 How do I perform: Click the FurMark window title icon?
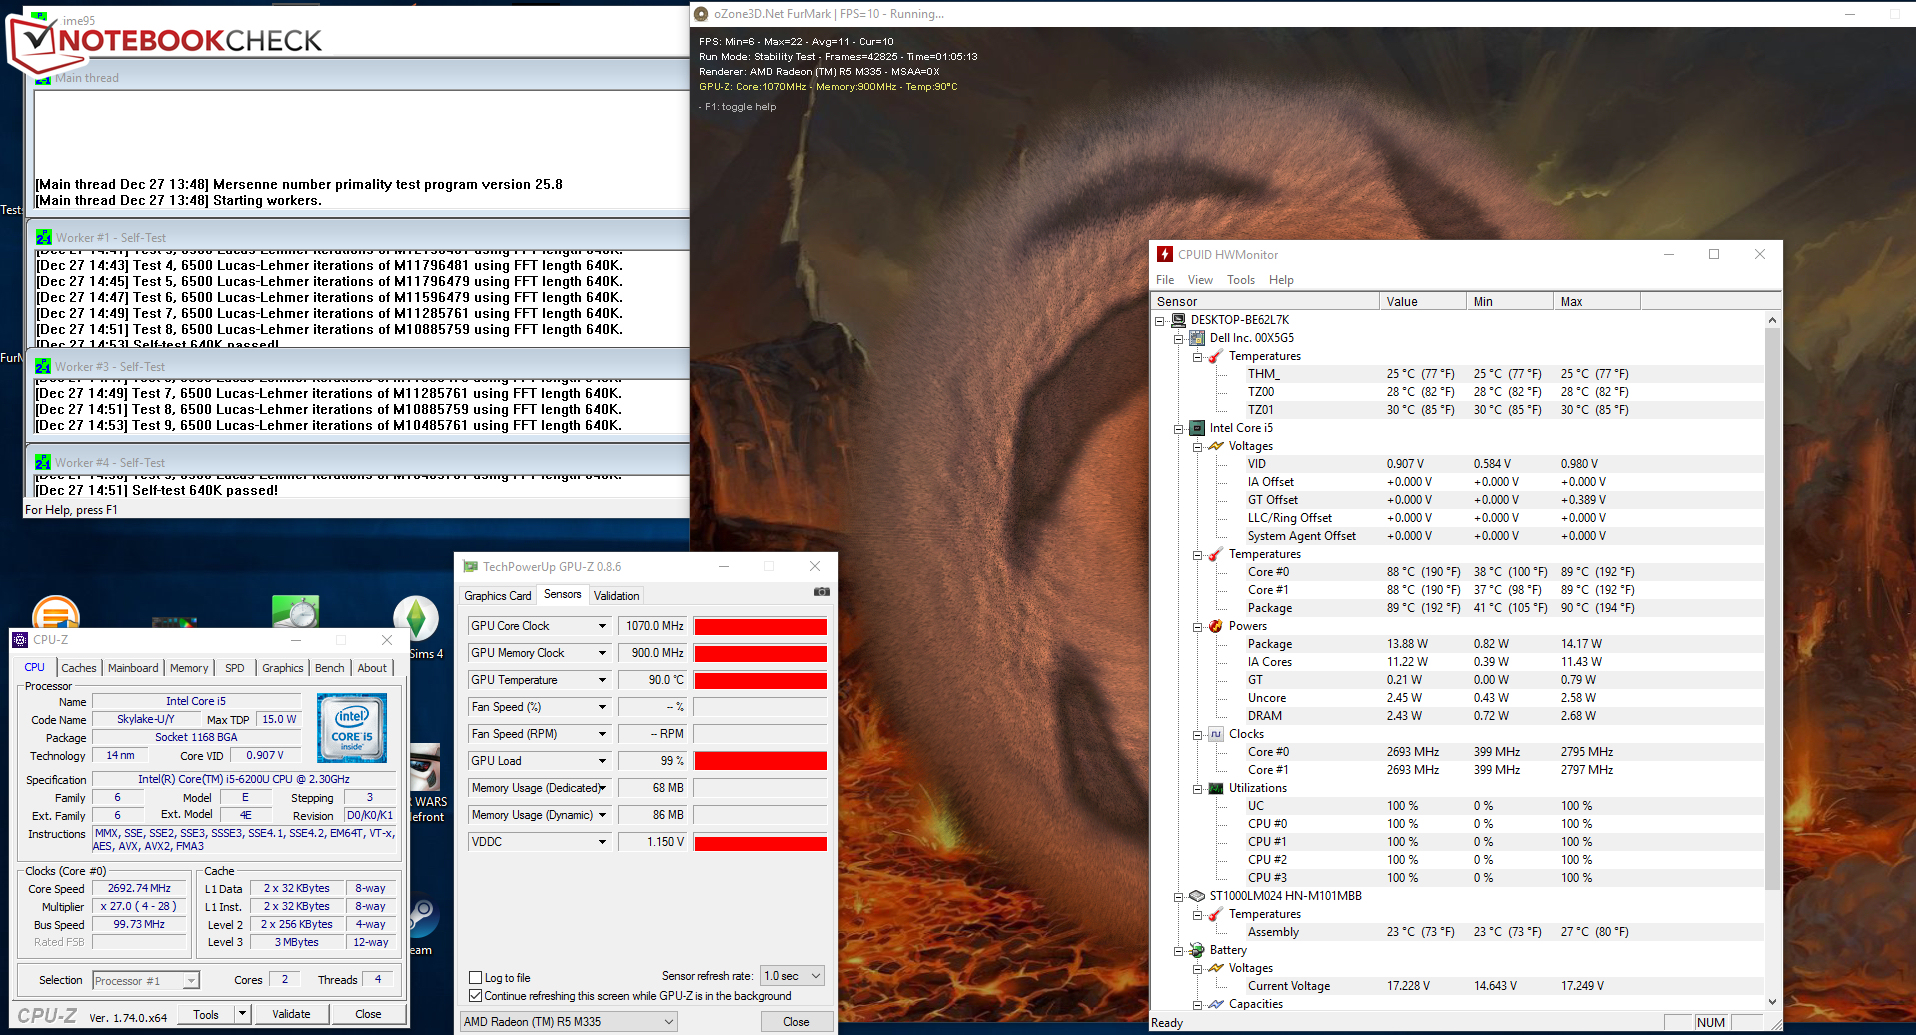(701, 14)
